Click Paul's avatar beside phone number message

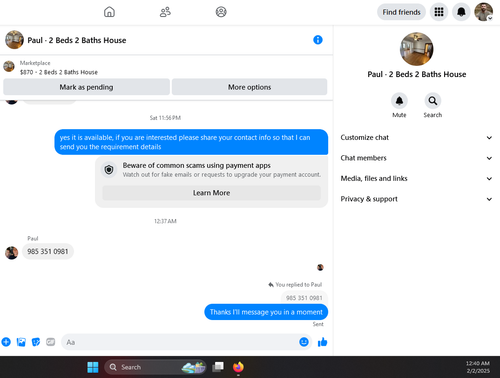coord(11,253)
